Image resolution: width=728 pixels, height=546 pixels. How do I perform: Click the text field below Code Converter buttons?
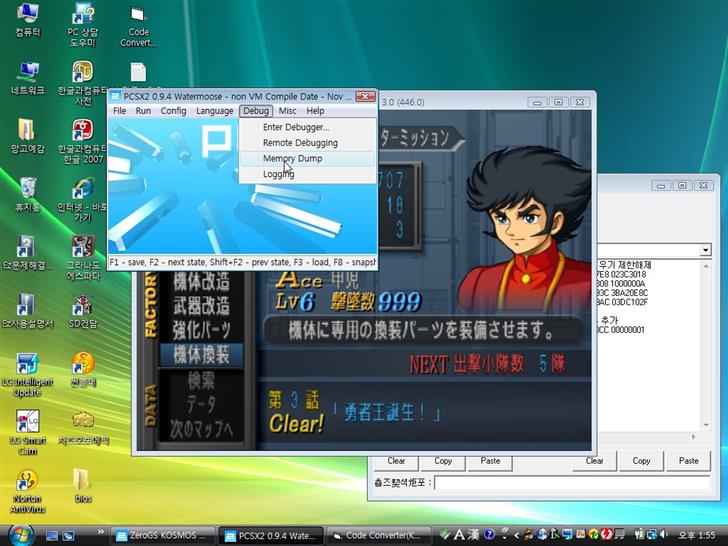coord(572,483)
